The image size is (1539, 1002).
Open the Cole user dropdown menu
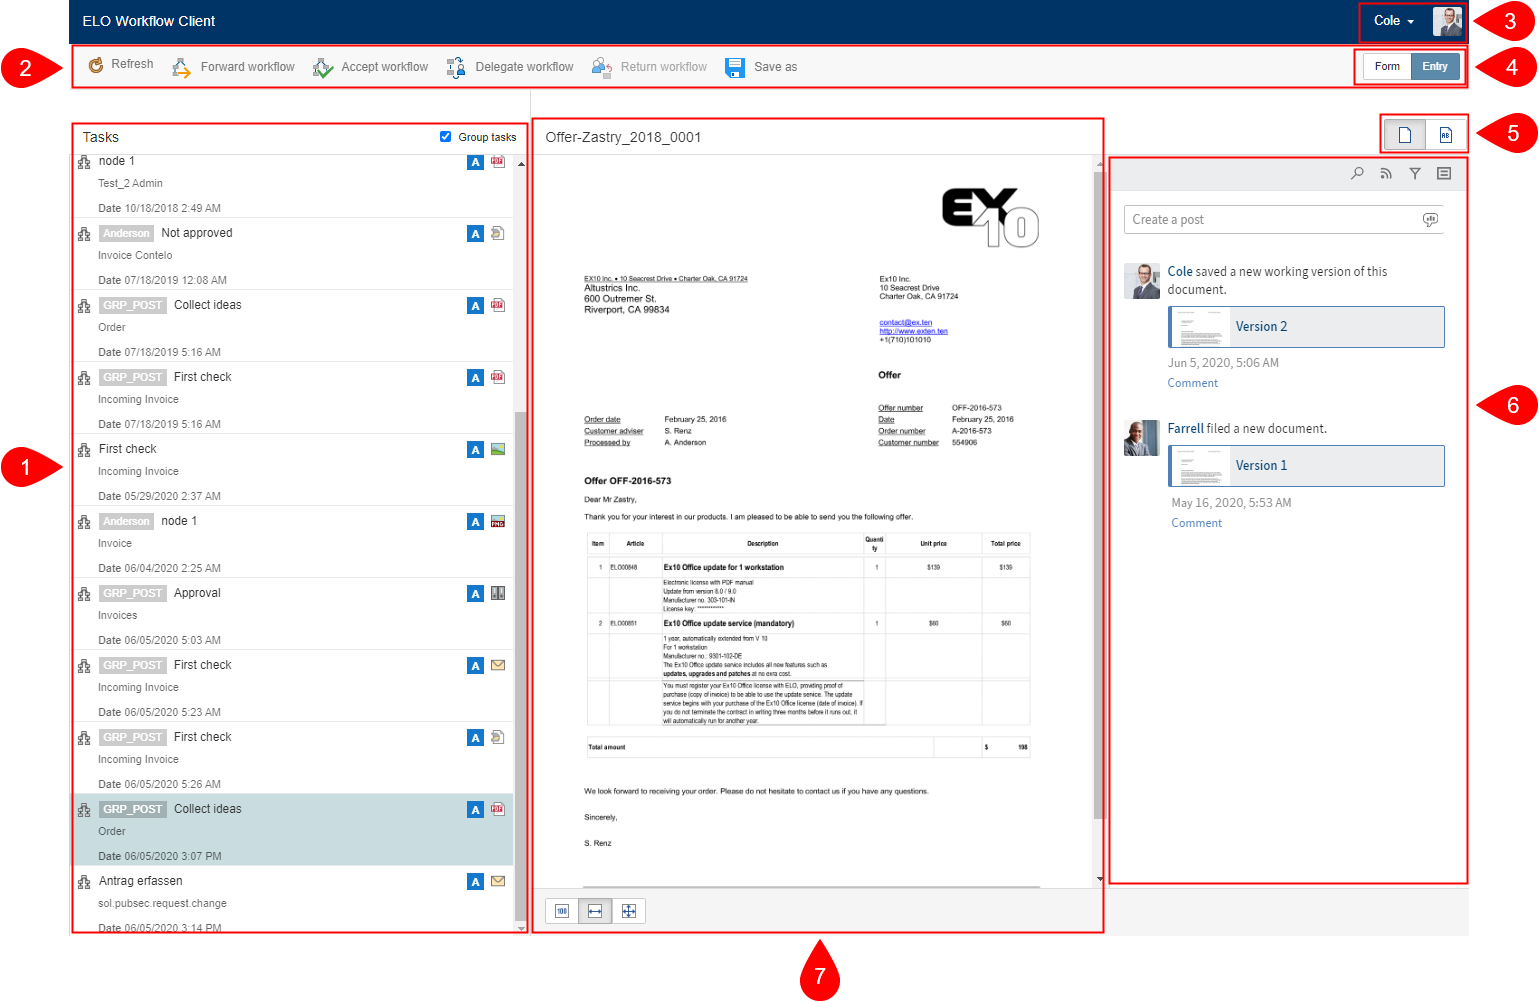point(1394,21)
